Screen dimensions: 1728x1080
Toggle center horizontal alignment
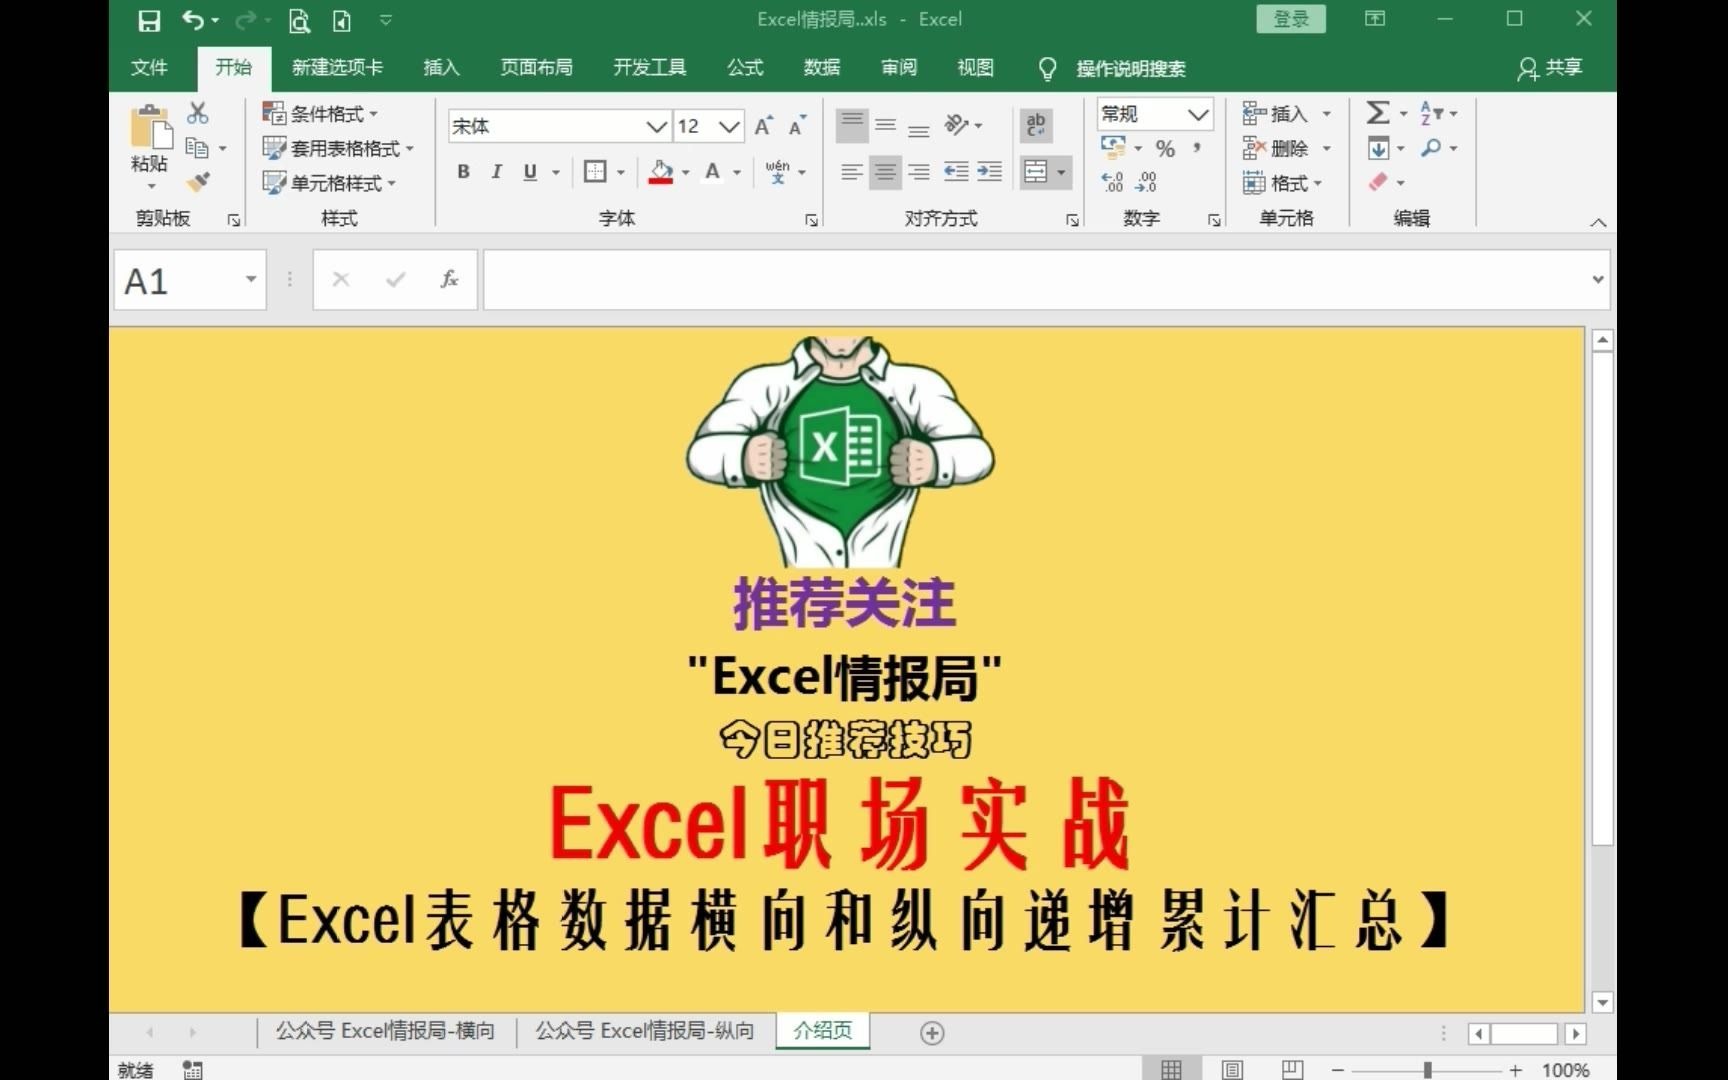pos(885,172)
